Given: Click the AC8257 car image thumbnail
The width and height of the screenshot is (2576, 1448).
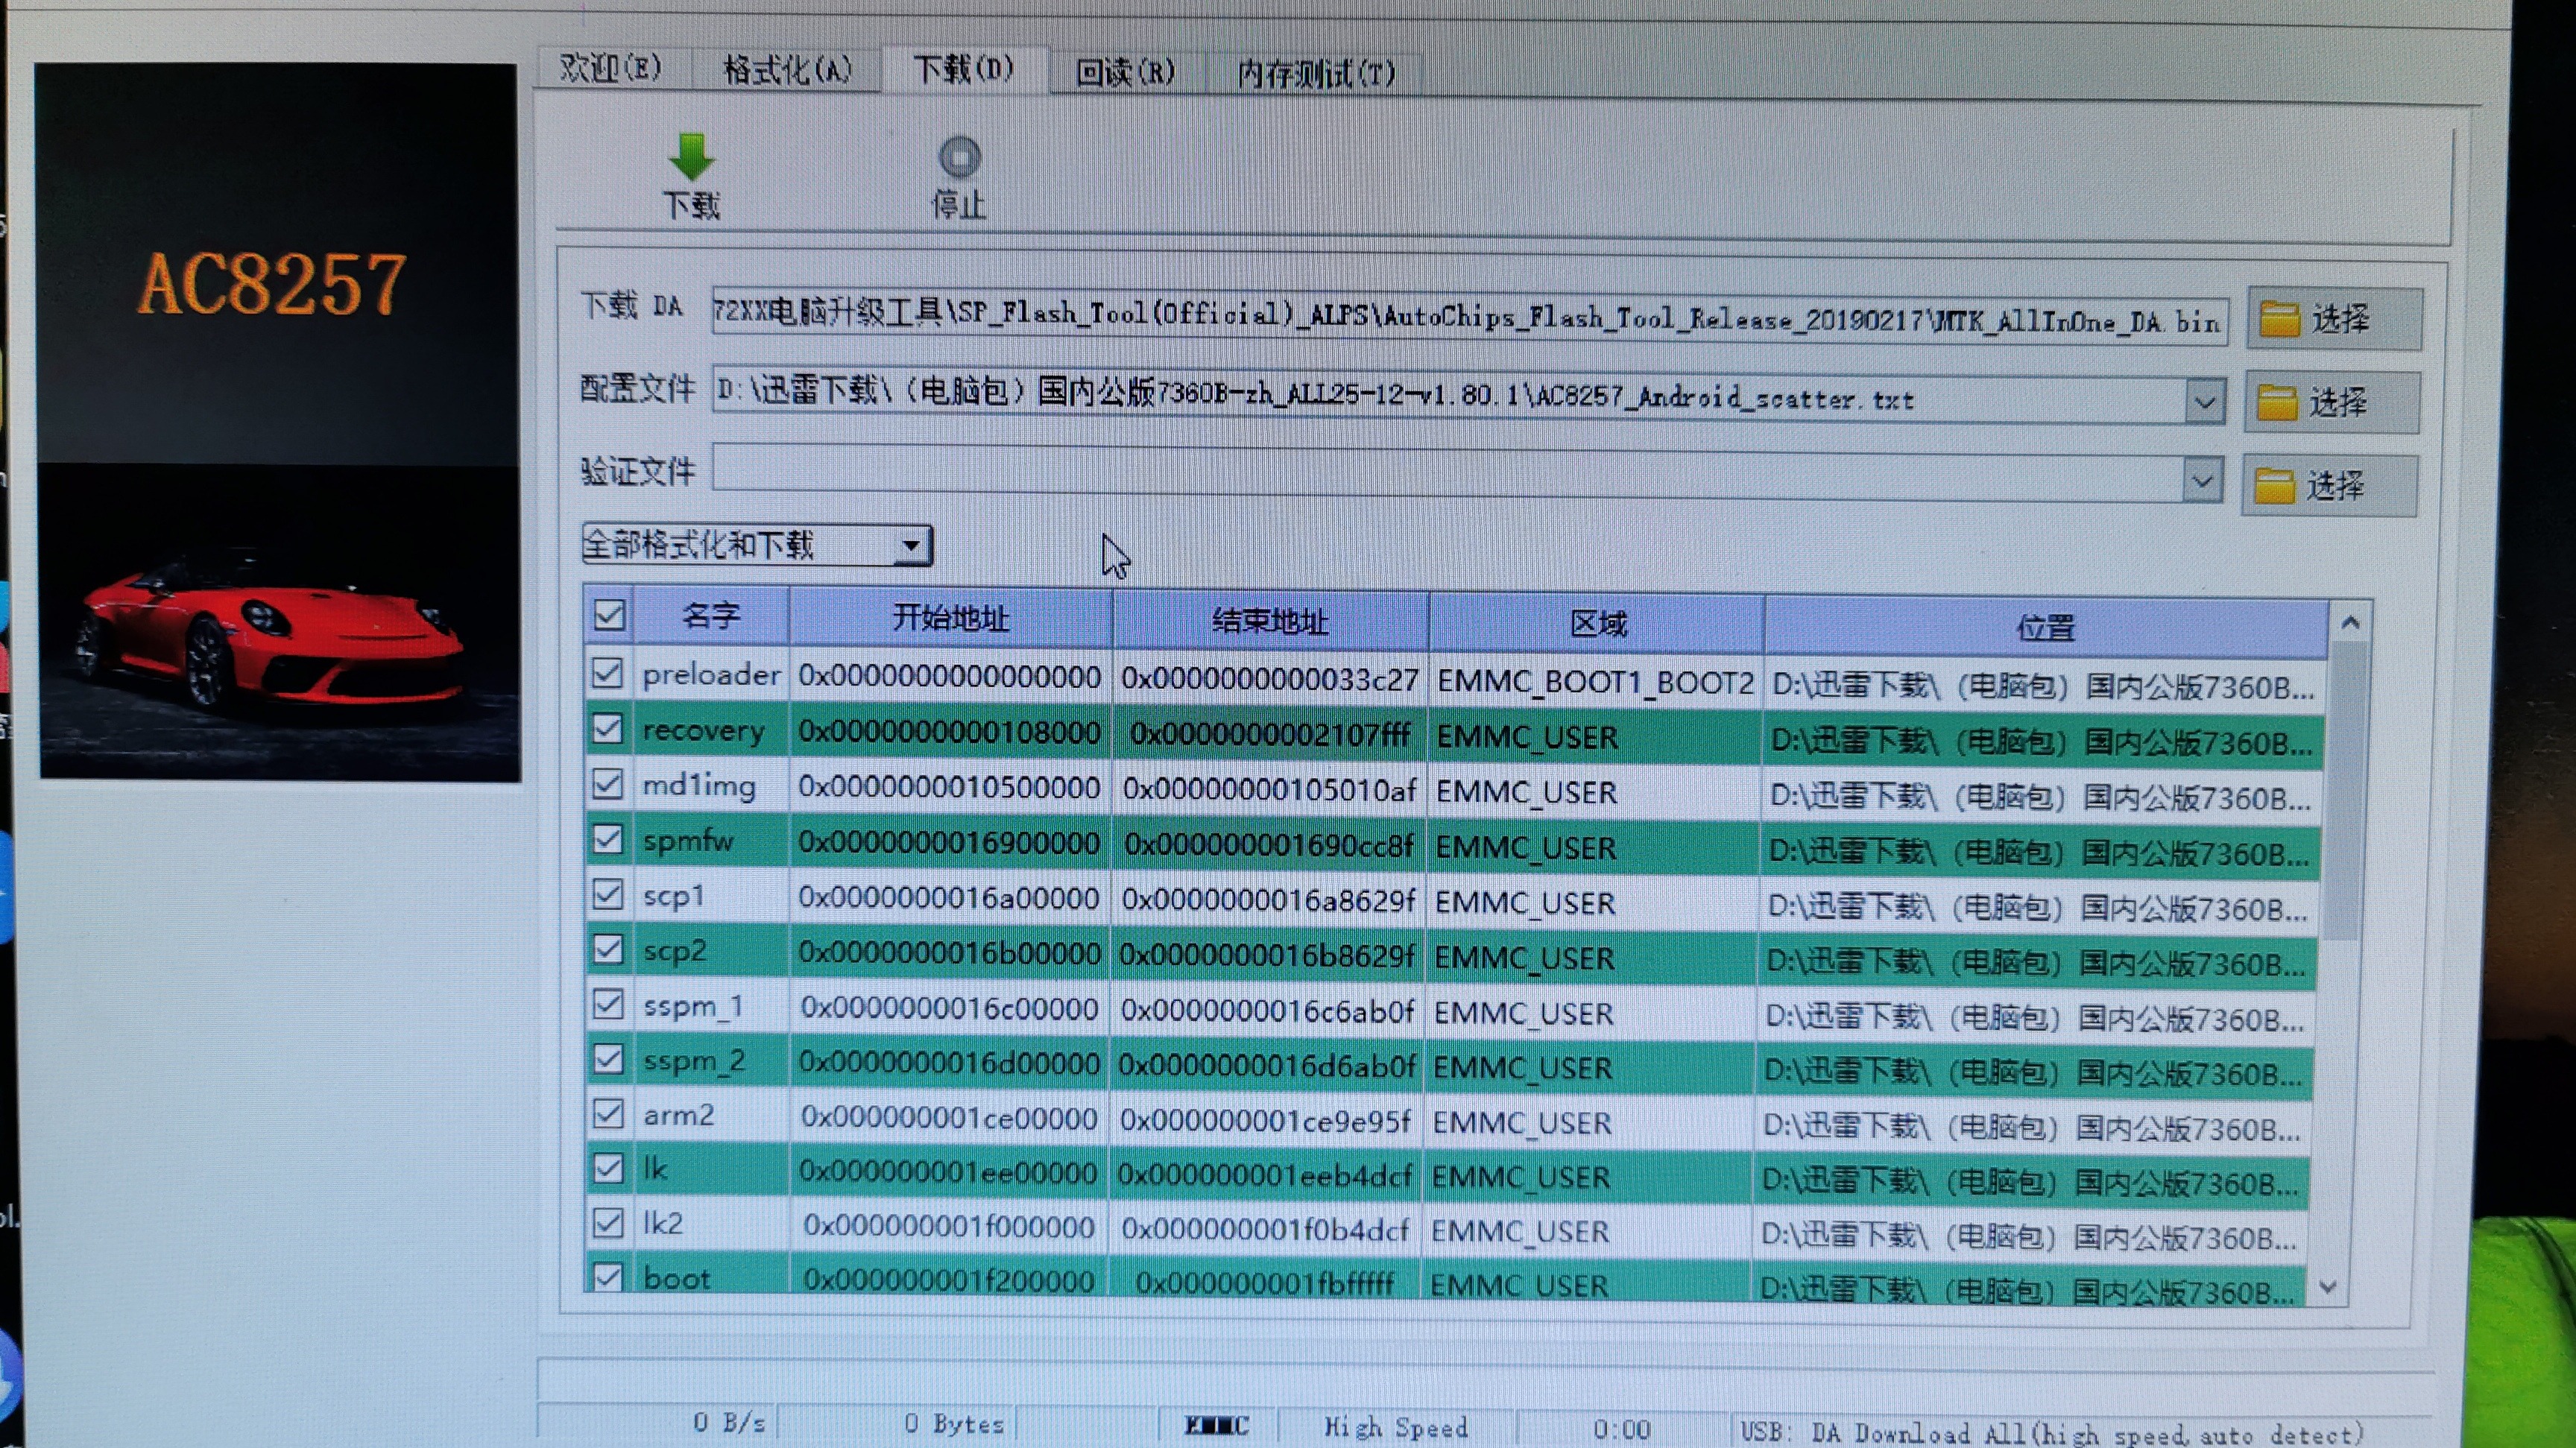Looking at the screenshot, I should [278, 421].
